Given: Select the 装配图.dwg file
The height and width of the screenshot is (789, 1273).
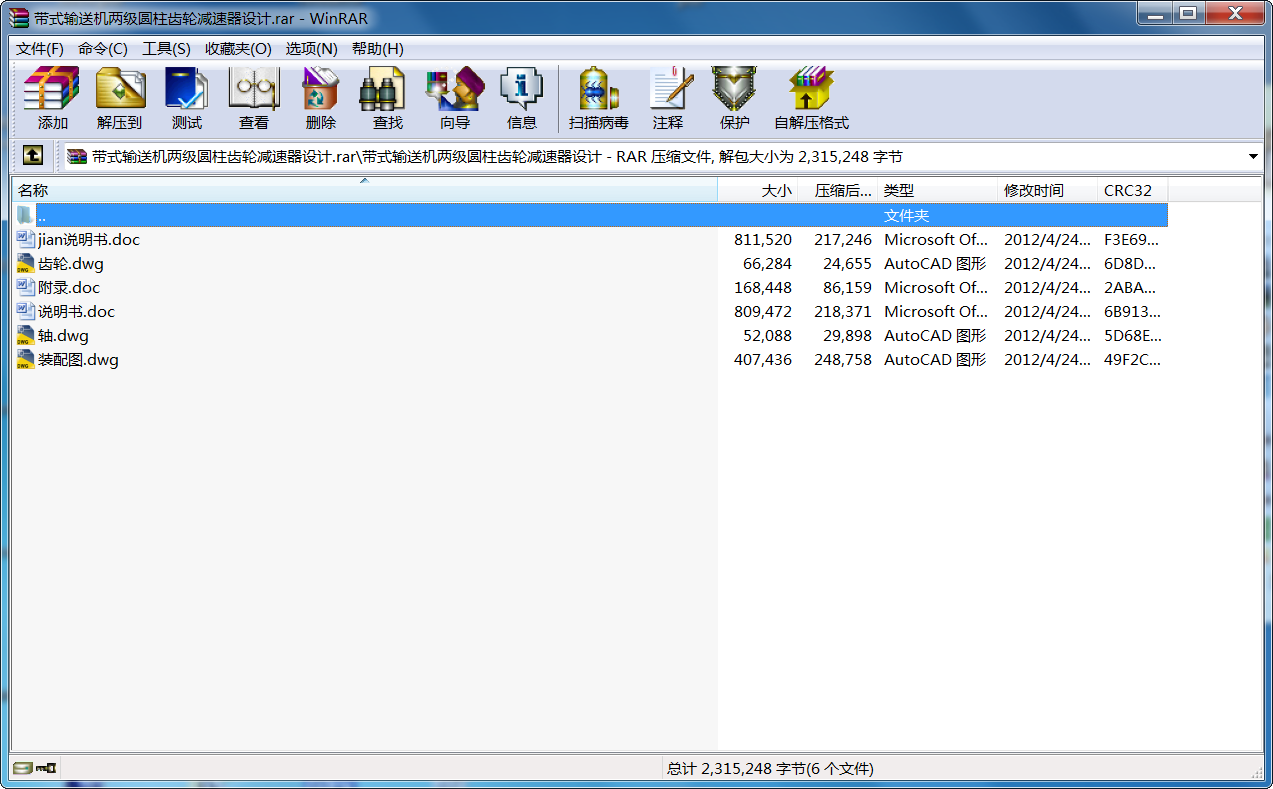Looking at the screenshot, I should (x=78, y=360).
